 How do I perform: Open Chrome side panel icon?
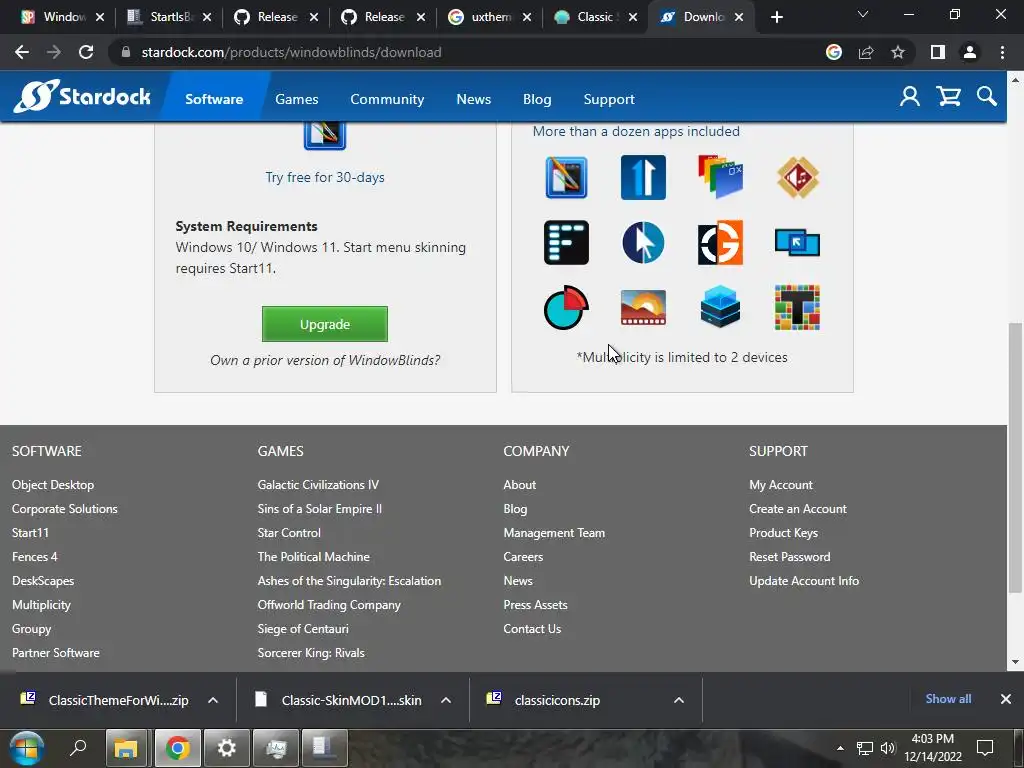click(x=938, y=52)
